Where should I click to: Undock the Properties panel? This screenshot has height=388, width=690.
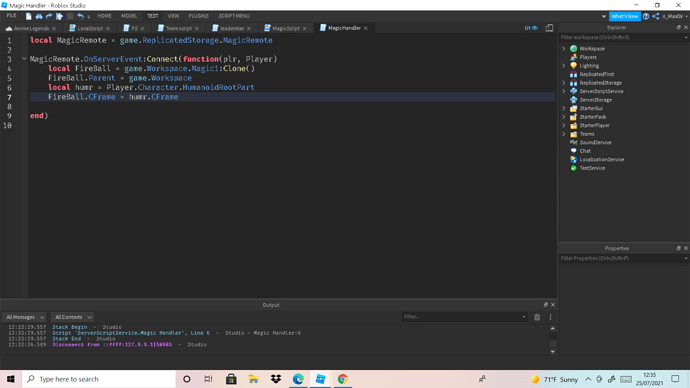[679, 248]
